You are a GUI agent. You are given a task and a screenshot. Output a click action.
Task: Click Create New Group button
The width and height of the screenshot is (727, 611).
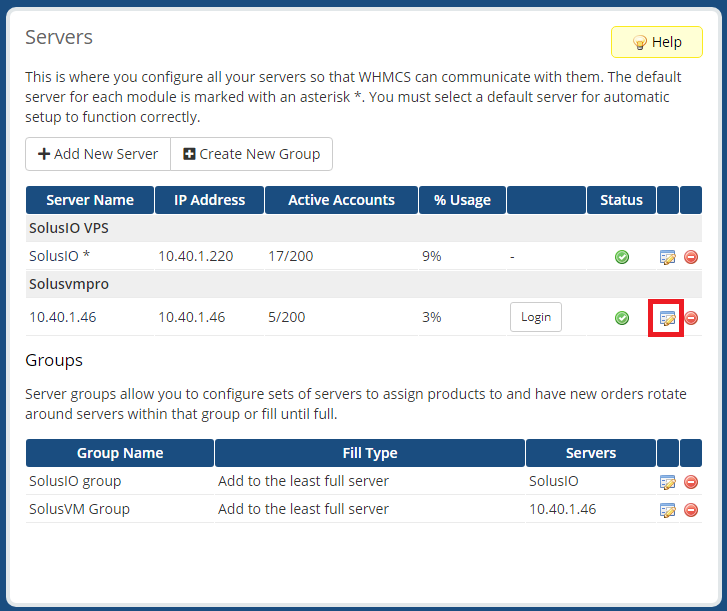coord(251,154)
